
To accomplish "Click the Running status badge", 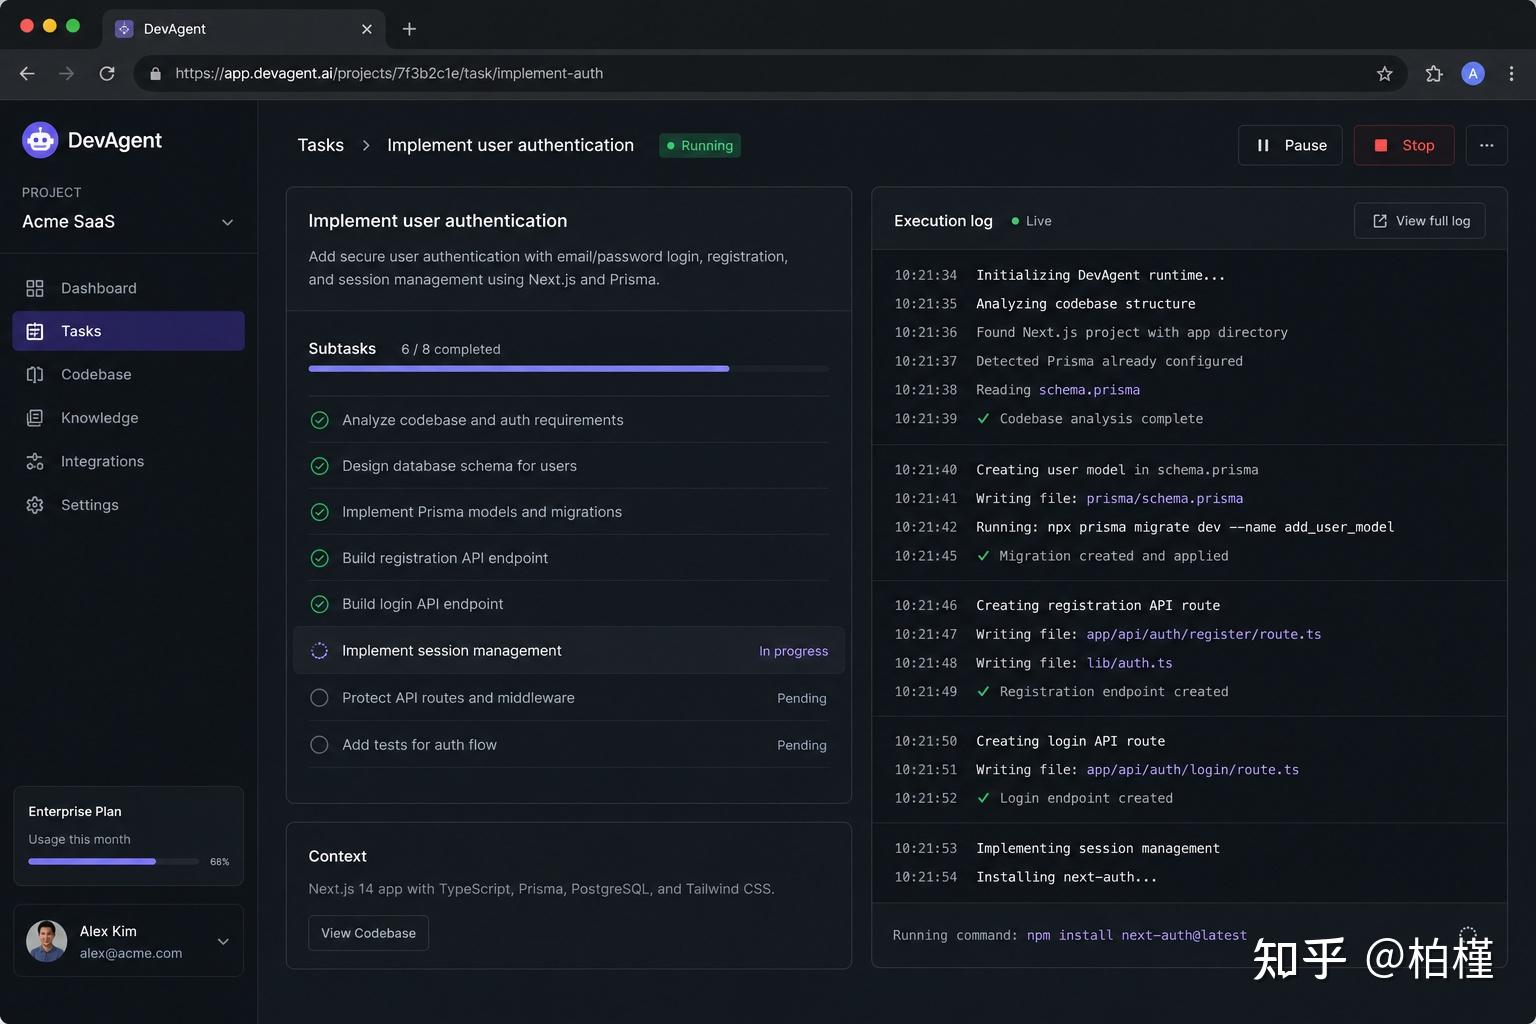I will (700, 145).
